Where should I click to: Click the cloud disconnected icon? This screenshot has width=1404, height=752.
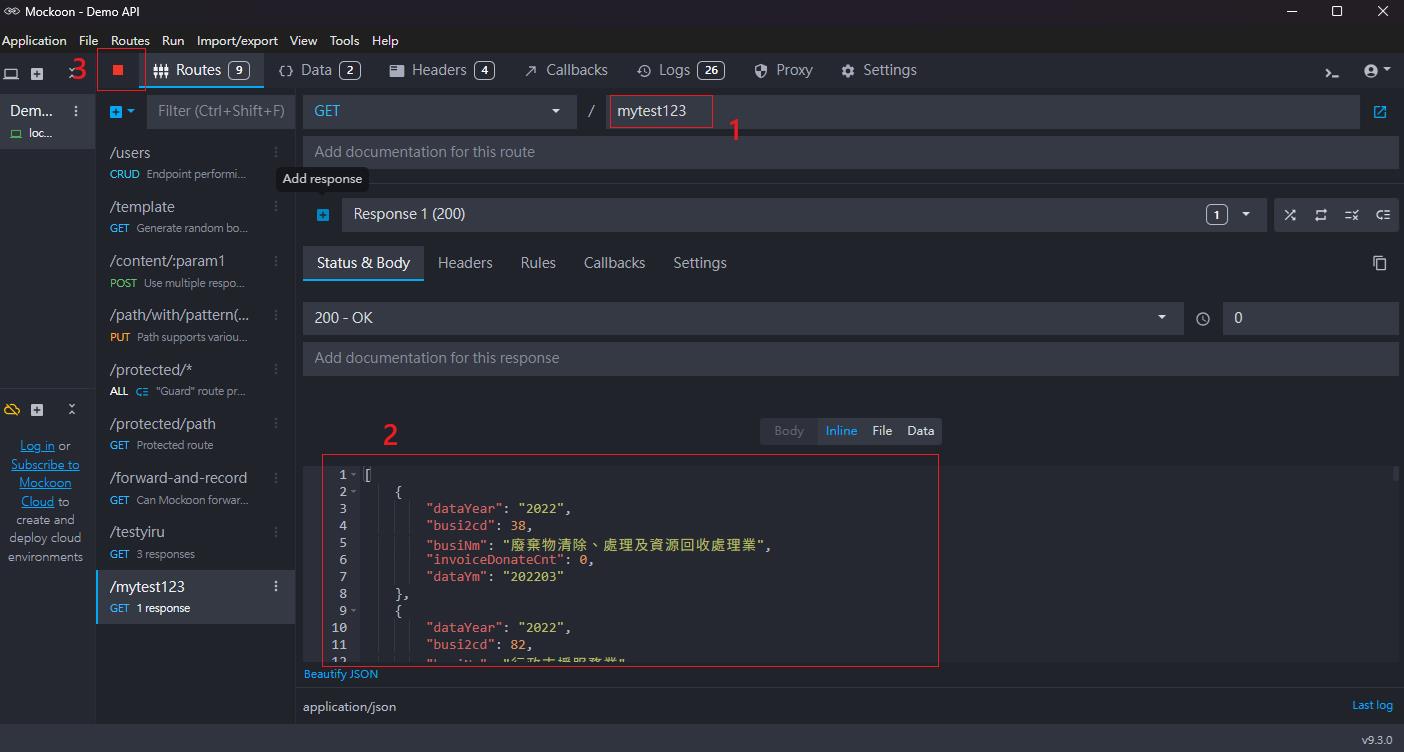[12, 410]
